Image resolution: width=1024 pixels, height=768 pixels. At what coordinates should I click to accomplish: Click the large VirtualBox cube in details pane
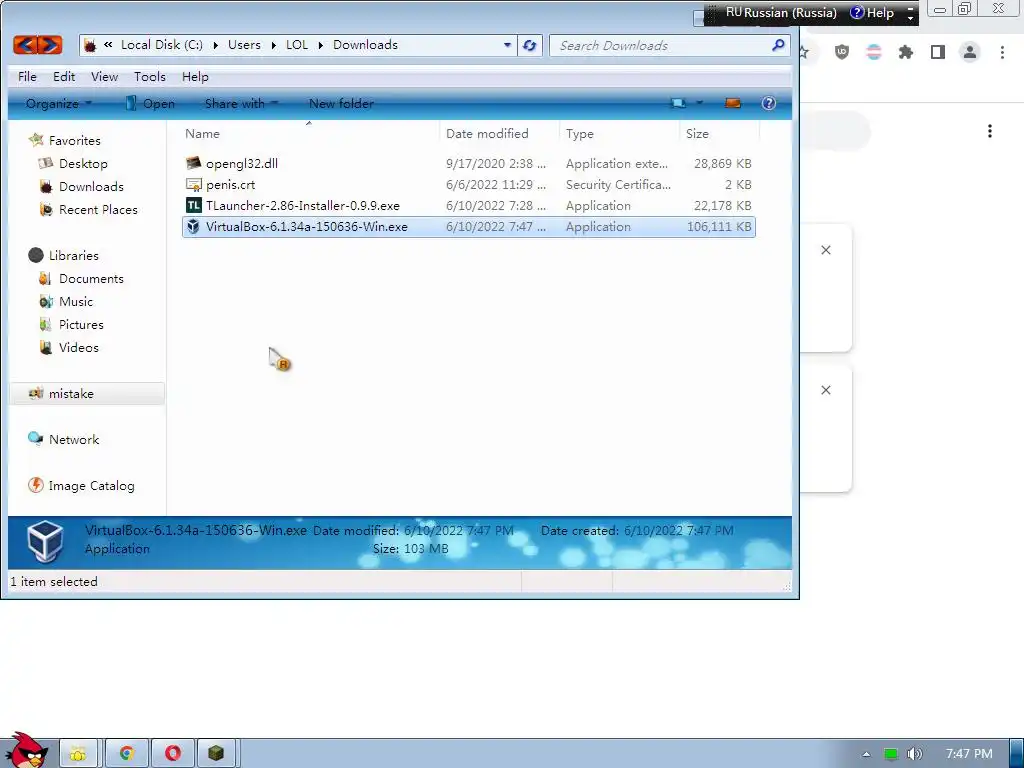pyautogui.click(x=45, y=541)
